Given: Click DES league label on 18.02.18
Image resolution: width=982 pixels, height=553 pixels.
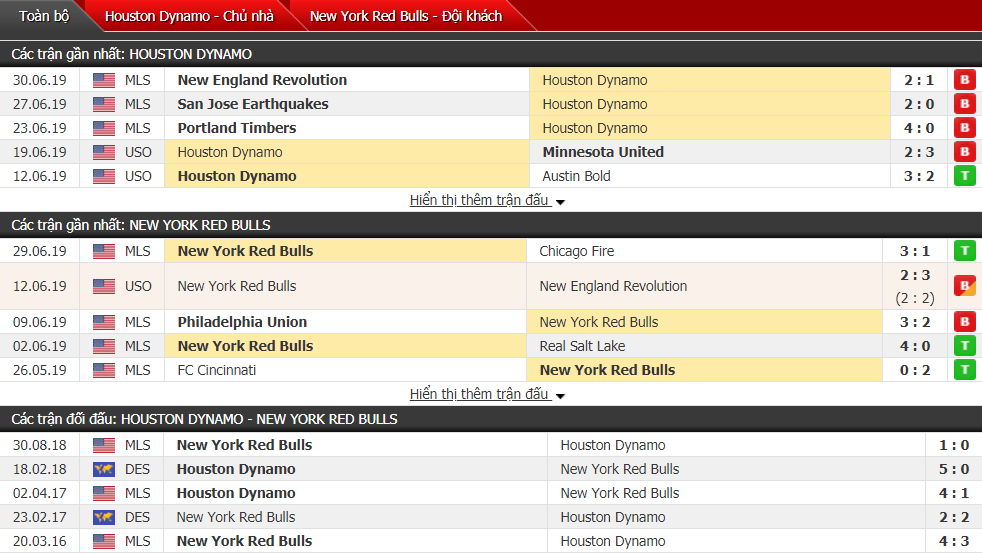Looking at the screenshot, I should click(x=137, y=469).
